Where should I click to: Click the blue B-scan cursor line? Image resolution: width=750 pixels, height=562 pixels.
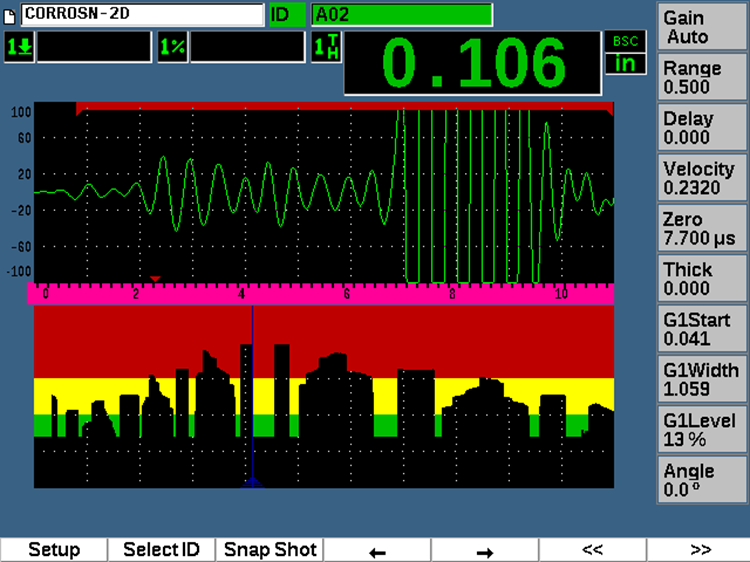(x=253, y=397)
